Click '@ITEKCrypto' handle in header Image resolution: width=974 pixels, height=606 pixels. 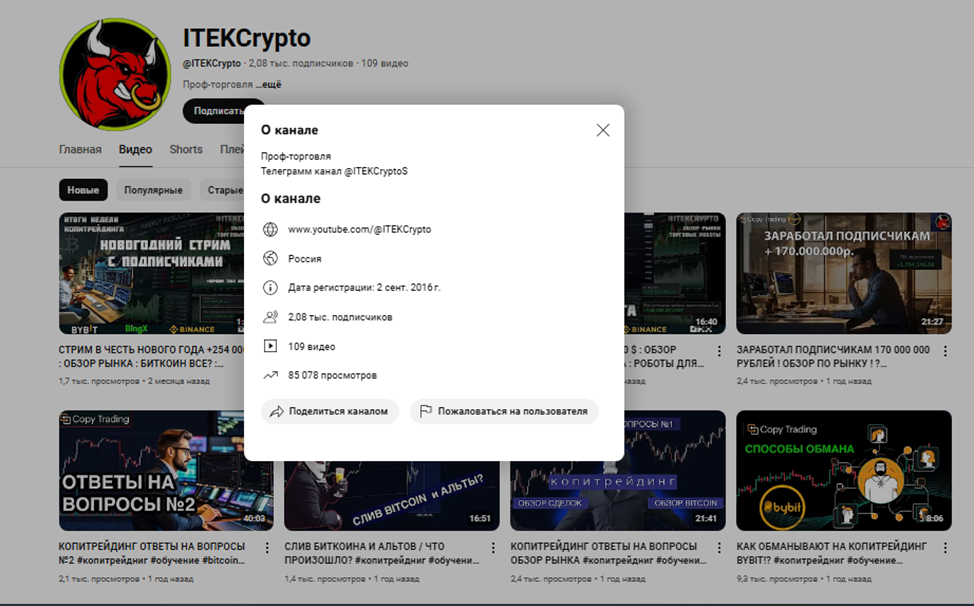(x=212, y=63)
